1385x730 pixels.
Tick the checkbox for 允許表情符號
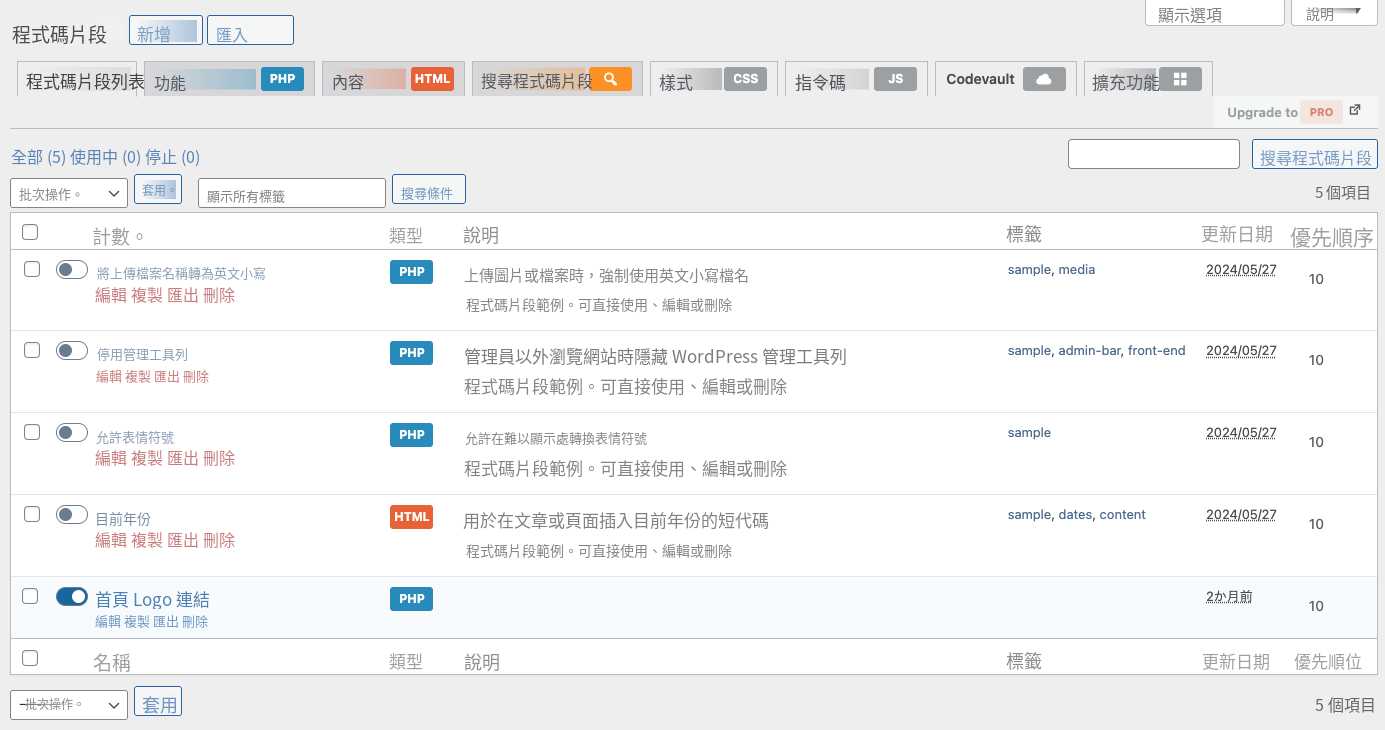tap(32, 432)
